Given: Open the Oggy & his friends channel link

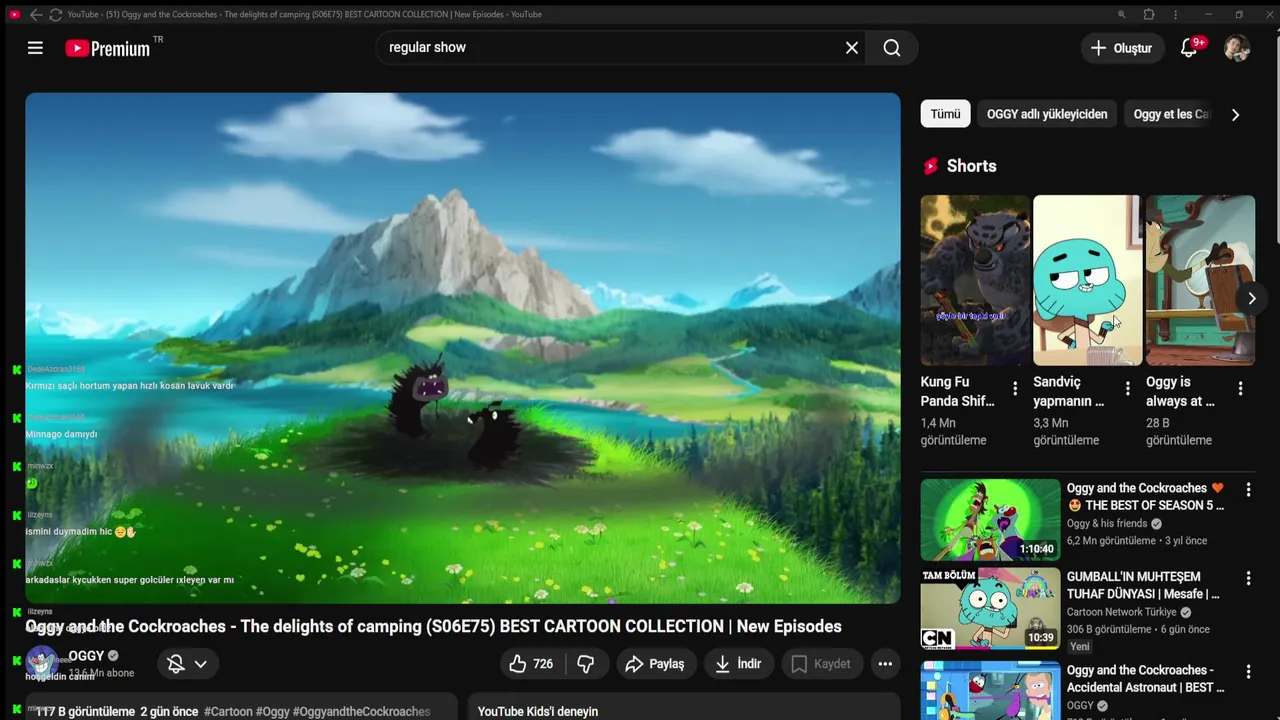Looking at the screenshot, I should (x=1107, y=523).
